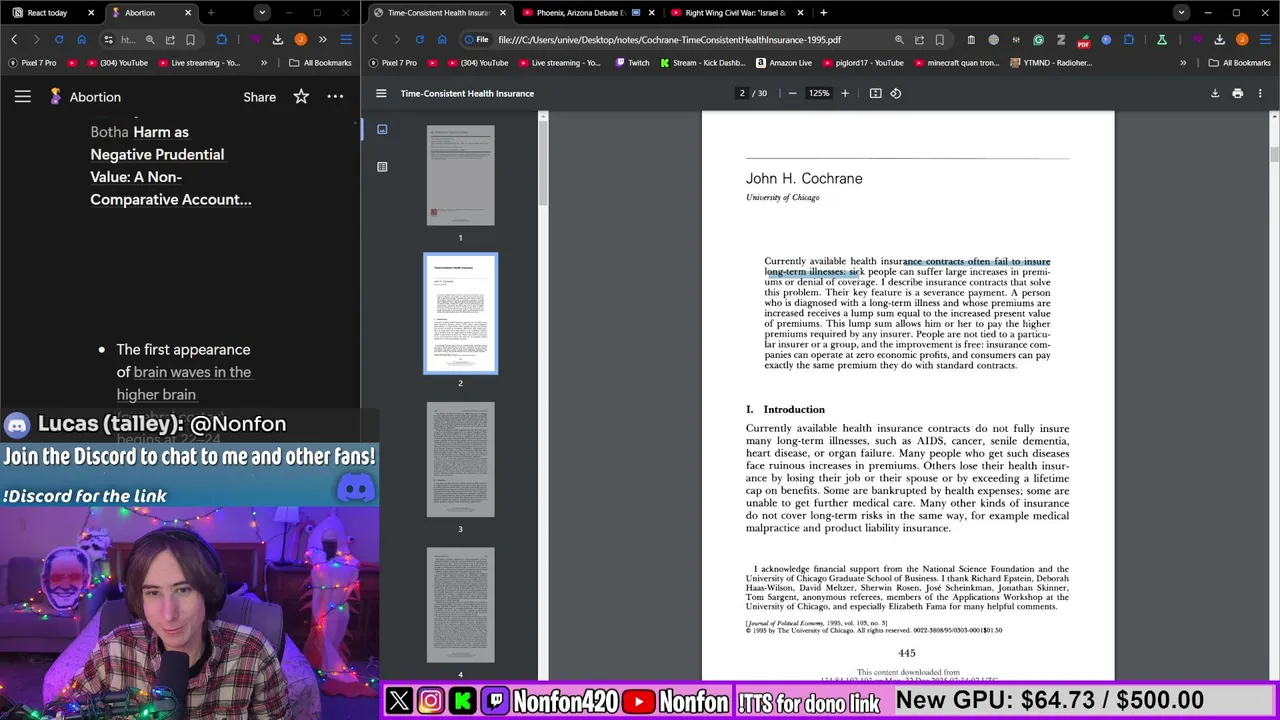Show document outline in PDF sidebar
The height and width of the screenshot is (720, 1280).
click(x=382, y=167)
